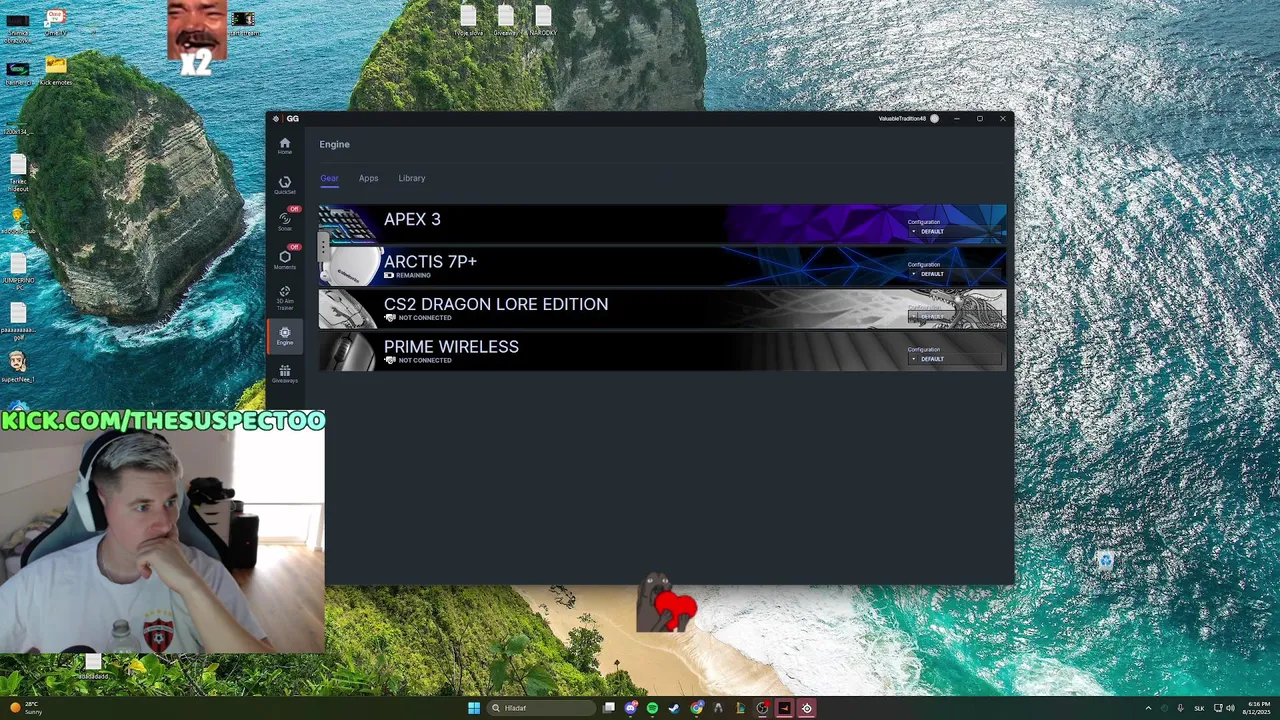
Task: Click the Engine page heading
Action: point(334,144)
